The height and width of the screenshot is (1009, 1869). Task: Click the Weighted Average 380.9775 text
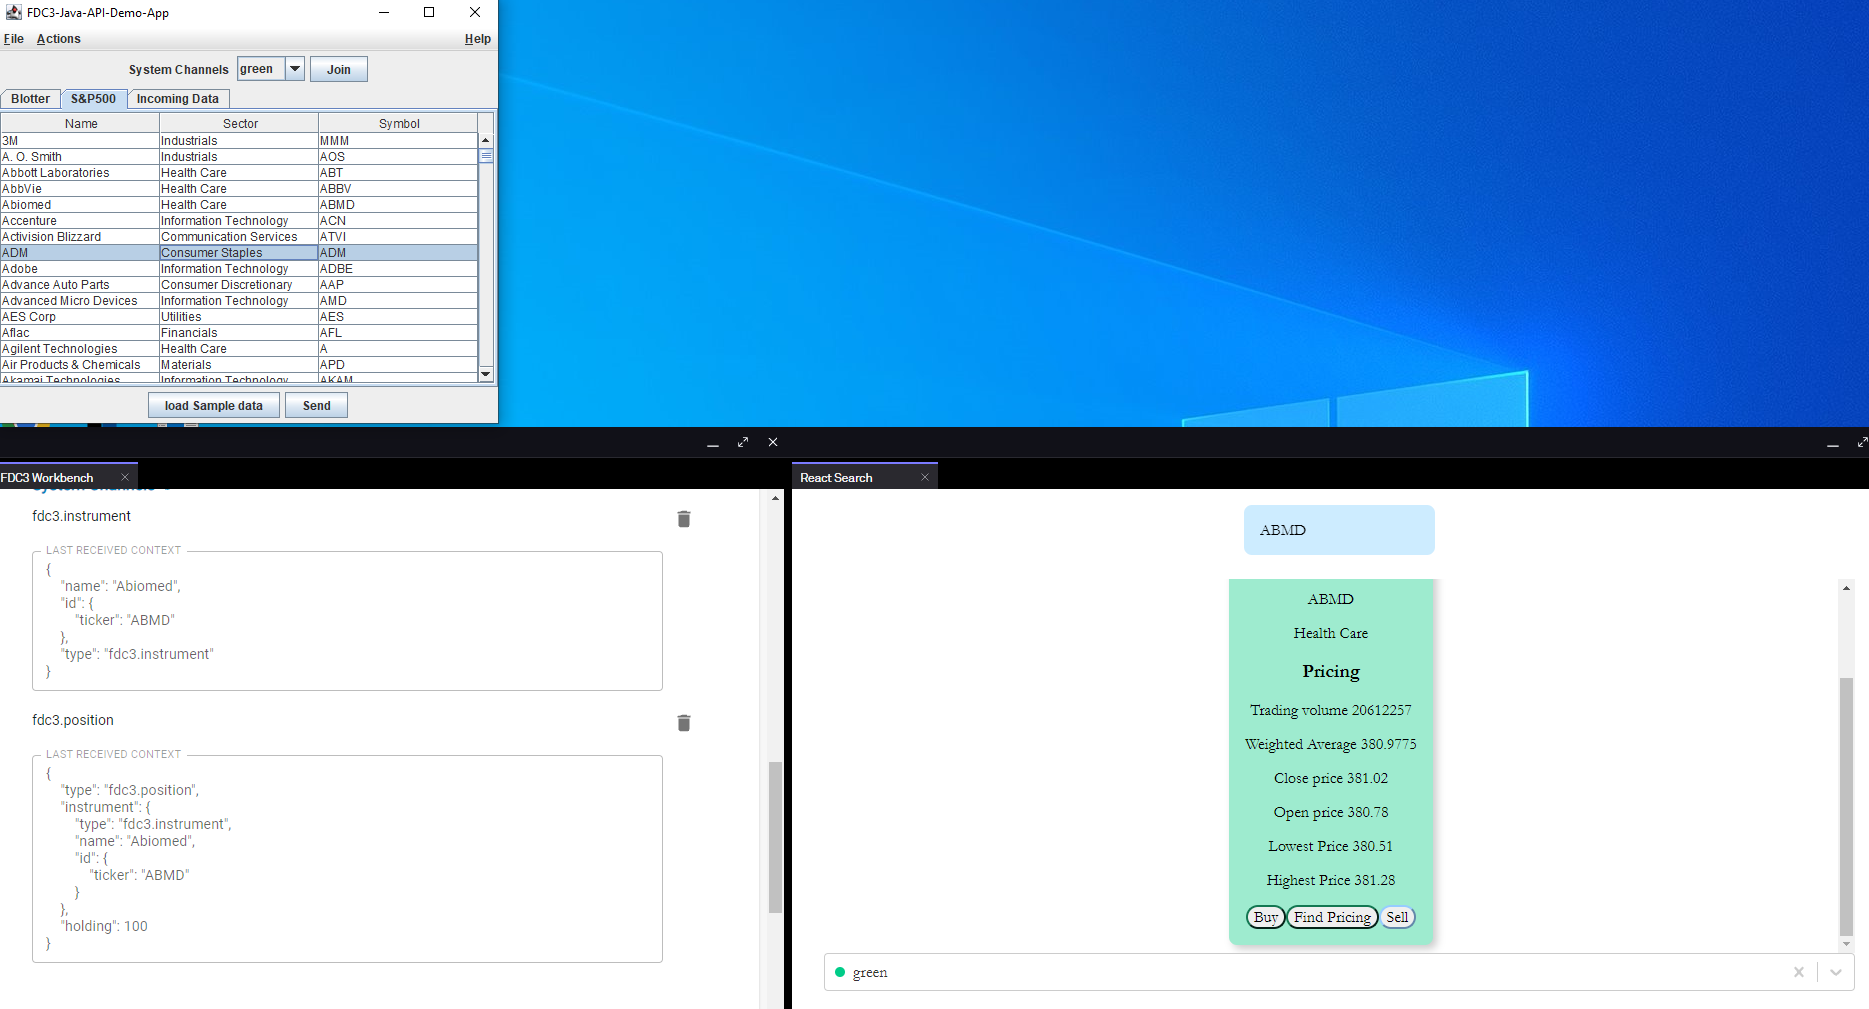pos(1331,744)
